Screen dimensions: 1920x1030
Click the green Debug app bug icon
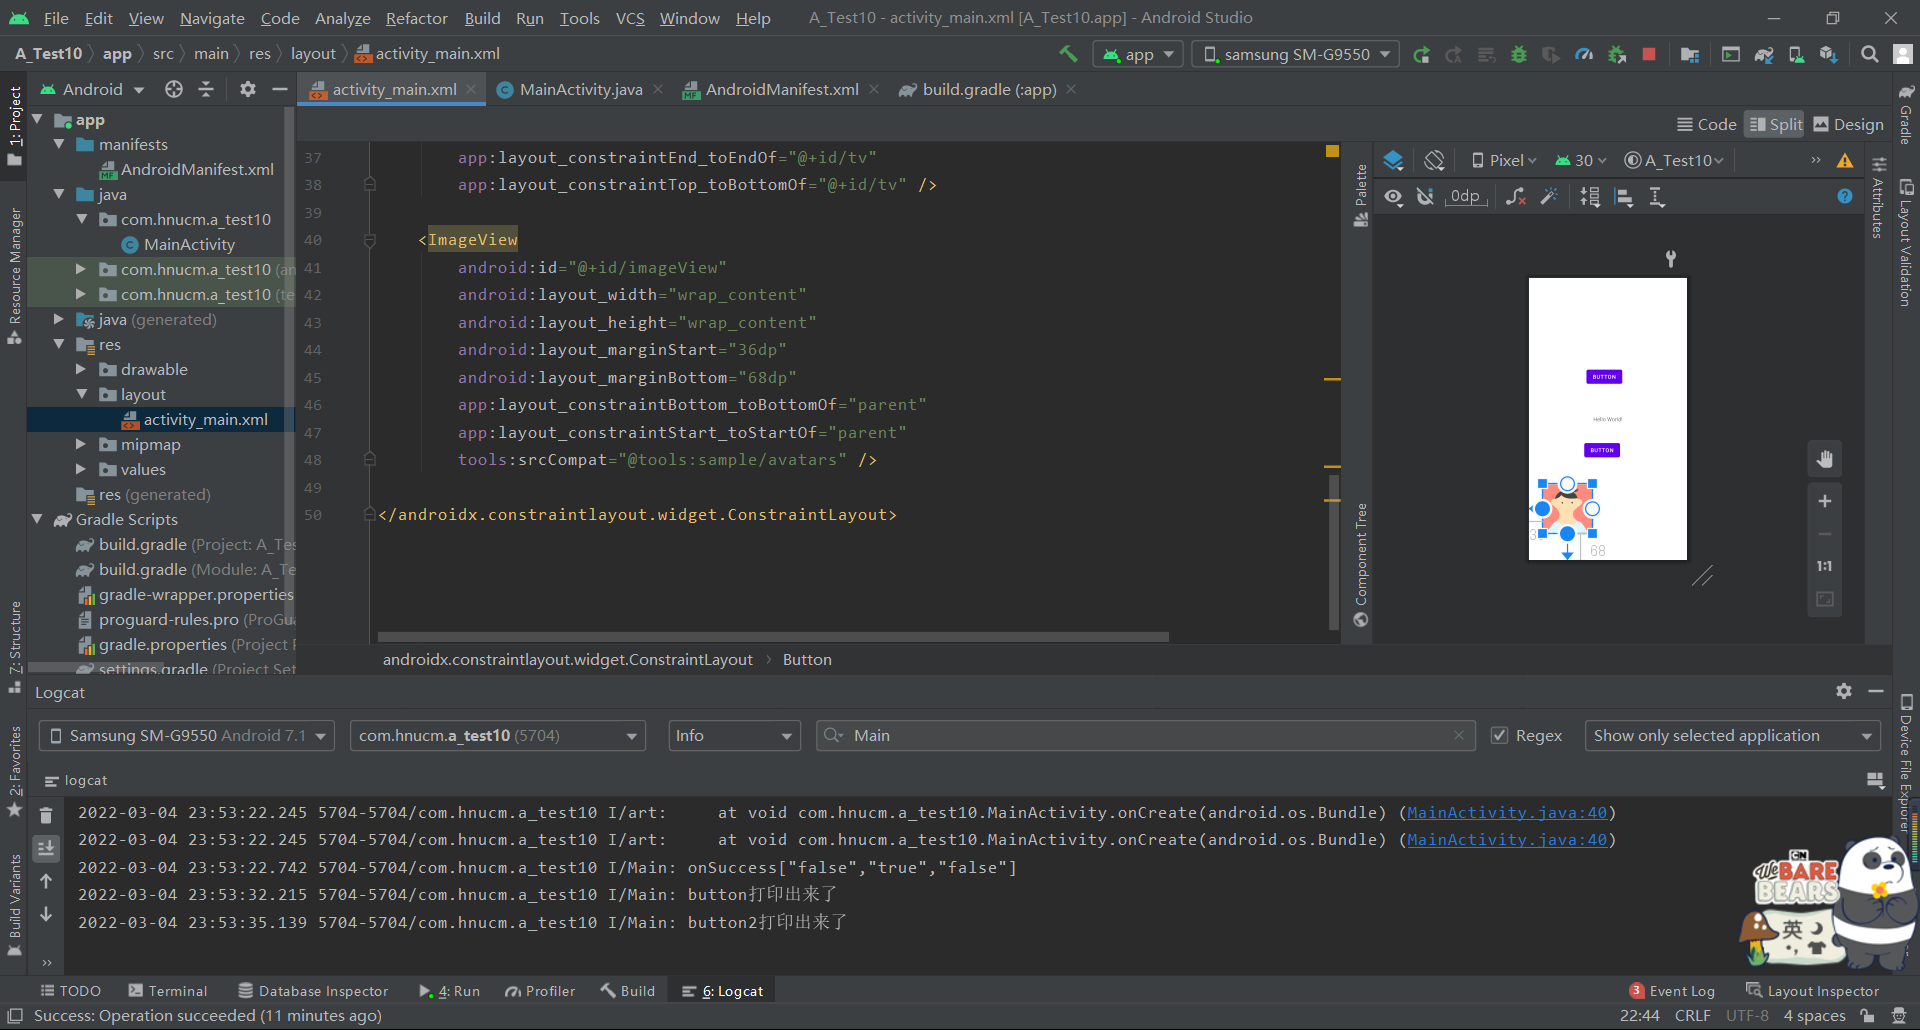(x=1519, y=55)
